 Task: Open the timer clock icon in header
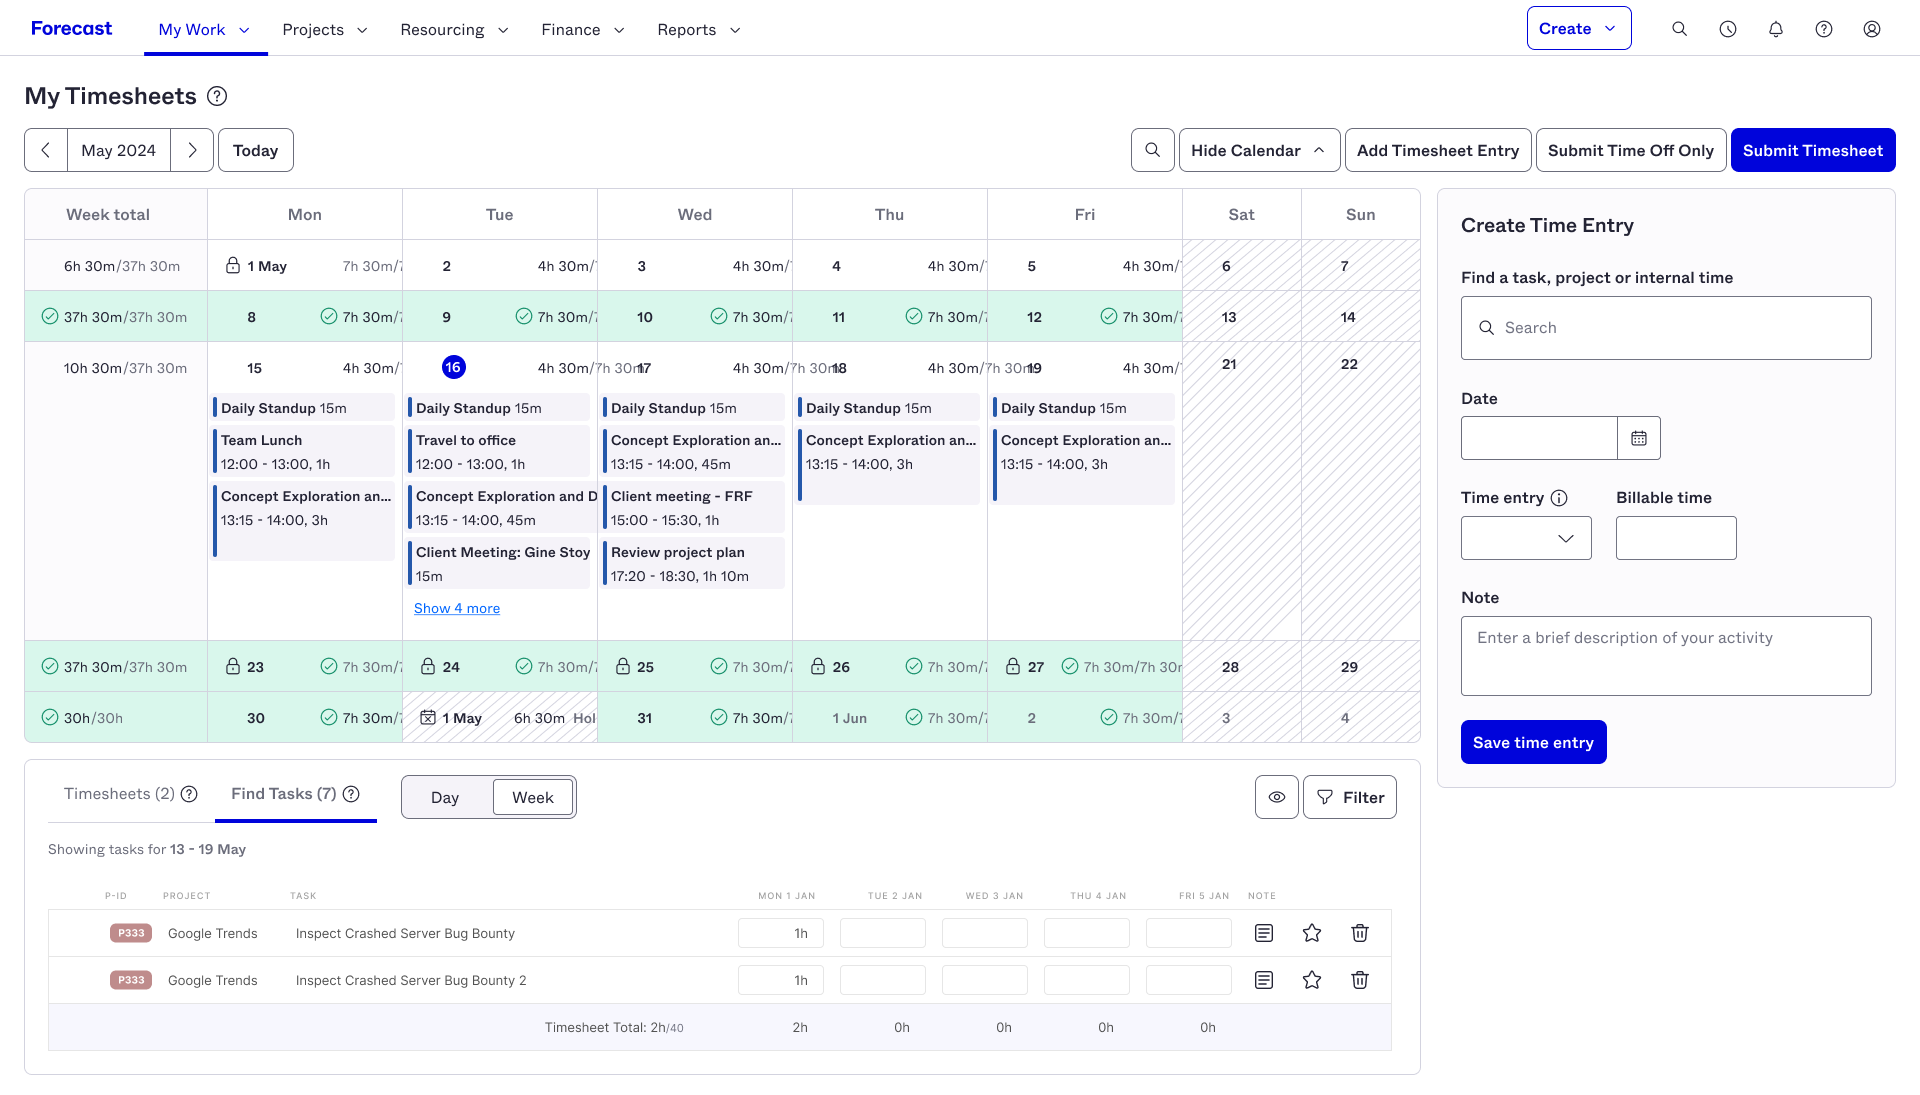1728,29
